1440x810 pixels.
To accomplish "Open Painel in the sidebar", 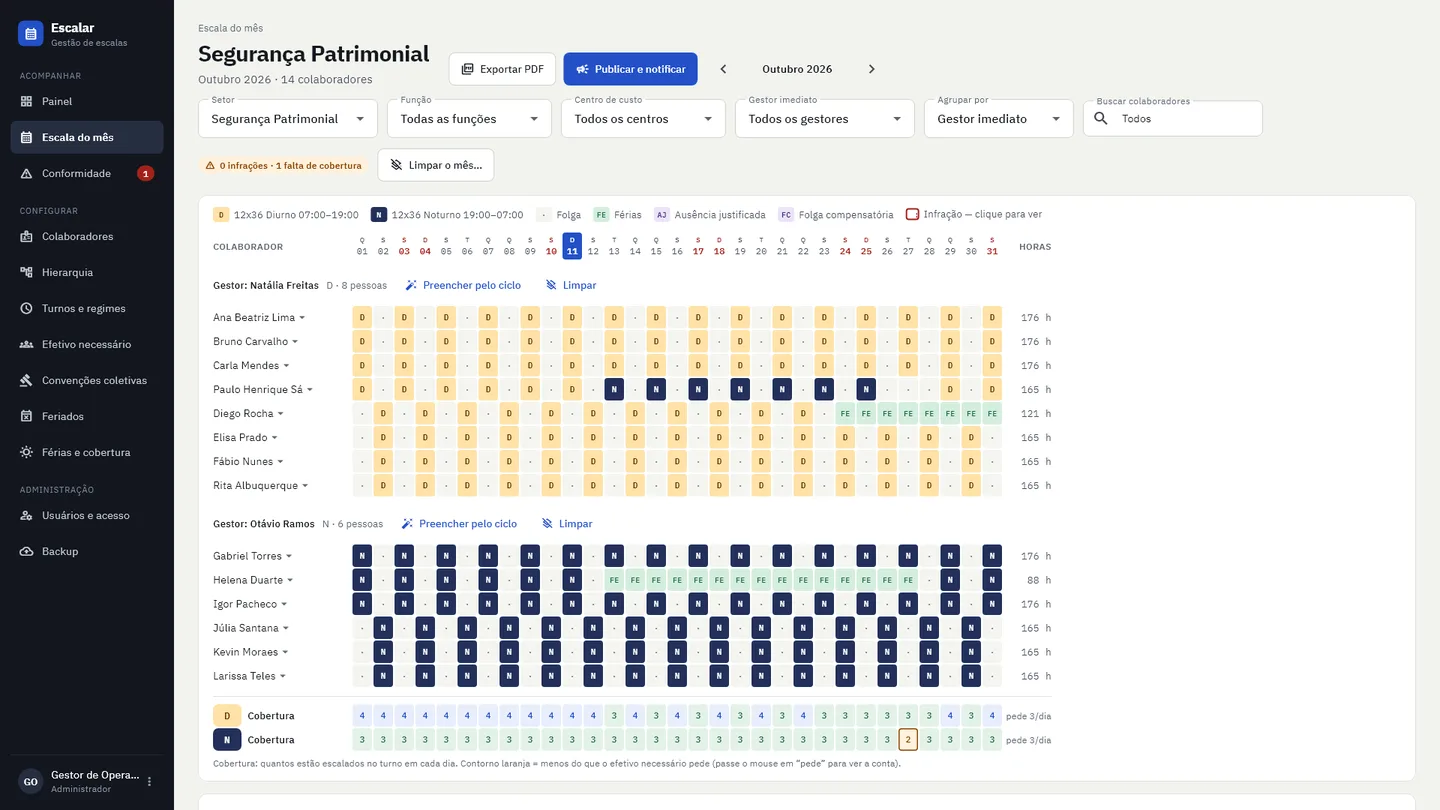I will [87, 101].
